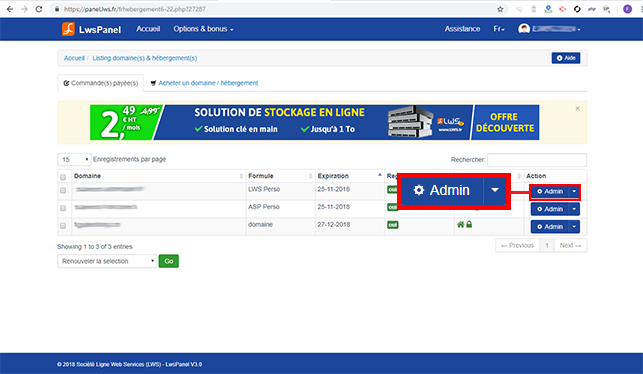Open the IP lookup browser extension
The width and height of the screenshot is (643, 374).
tap(606, 9)
